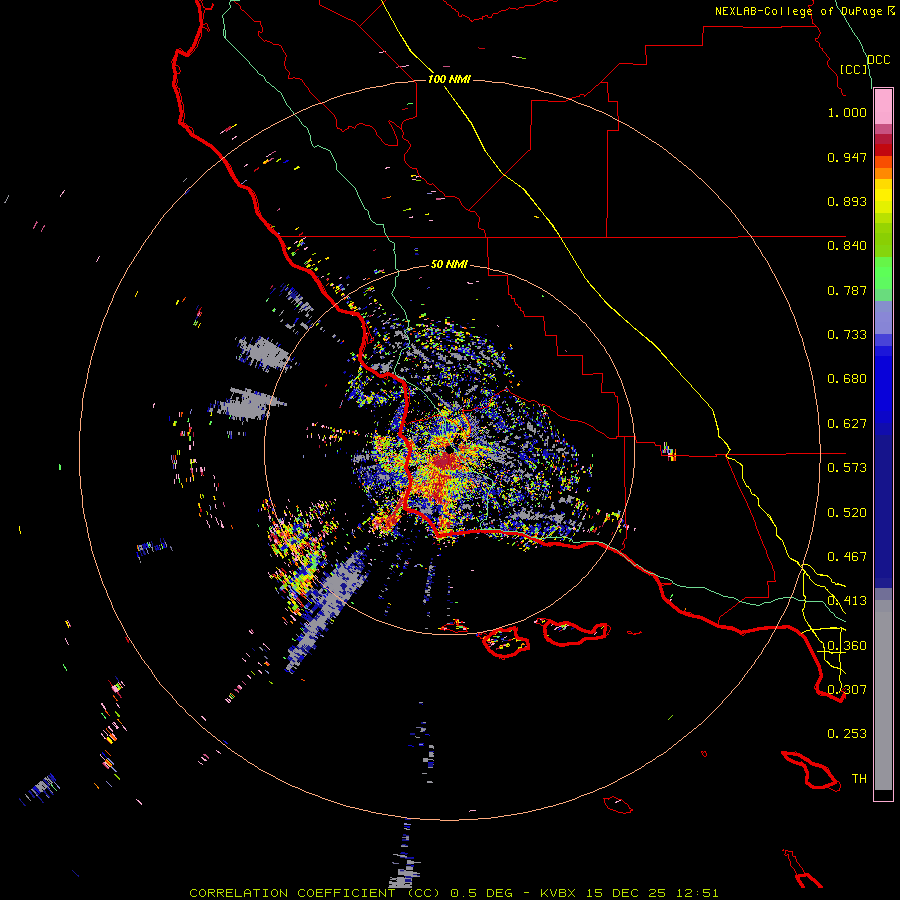
Task: Pick the lavender color bar segment
Action: click(x=883, y=317)
